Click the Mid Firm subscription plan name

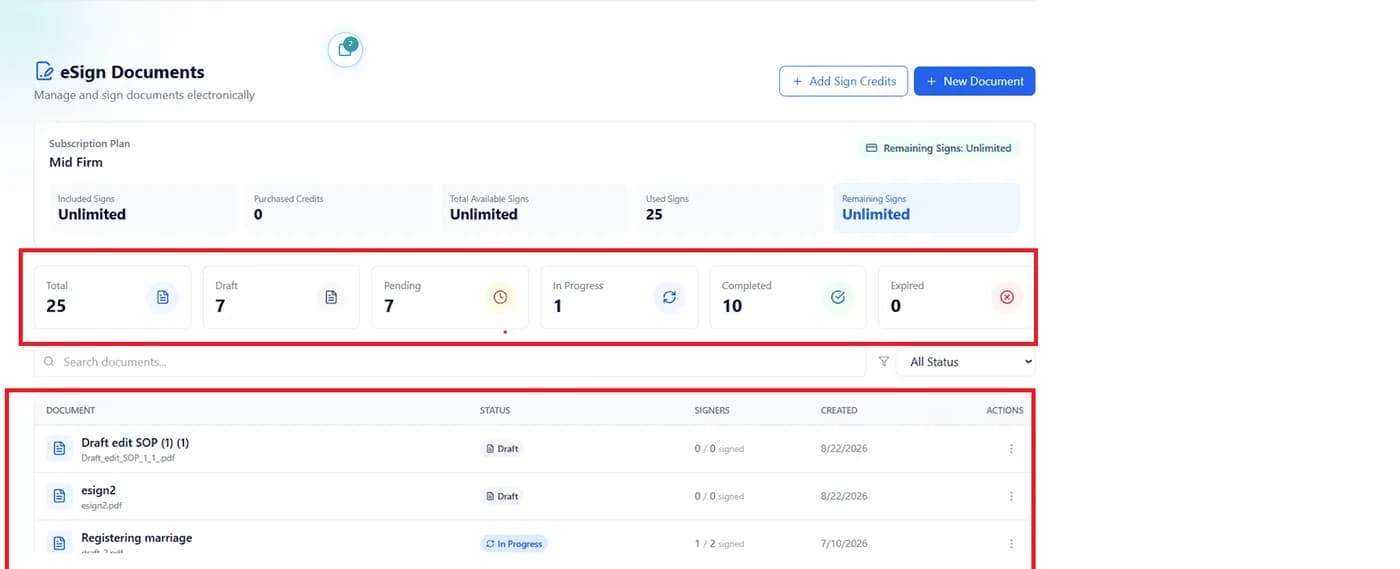coord(76,162)
